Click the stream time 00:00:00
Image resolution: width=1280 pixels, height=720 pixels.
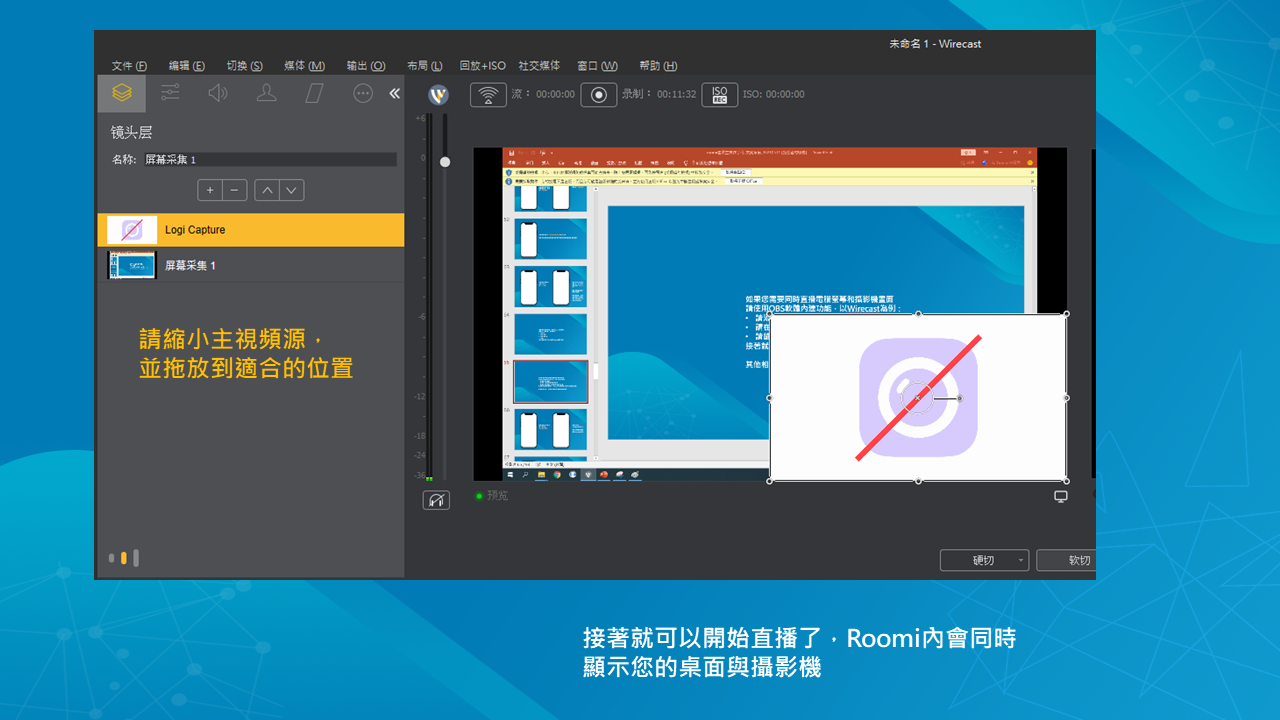pyautogui.click(x=555, y=94)
